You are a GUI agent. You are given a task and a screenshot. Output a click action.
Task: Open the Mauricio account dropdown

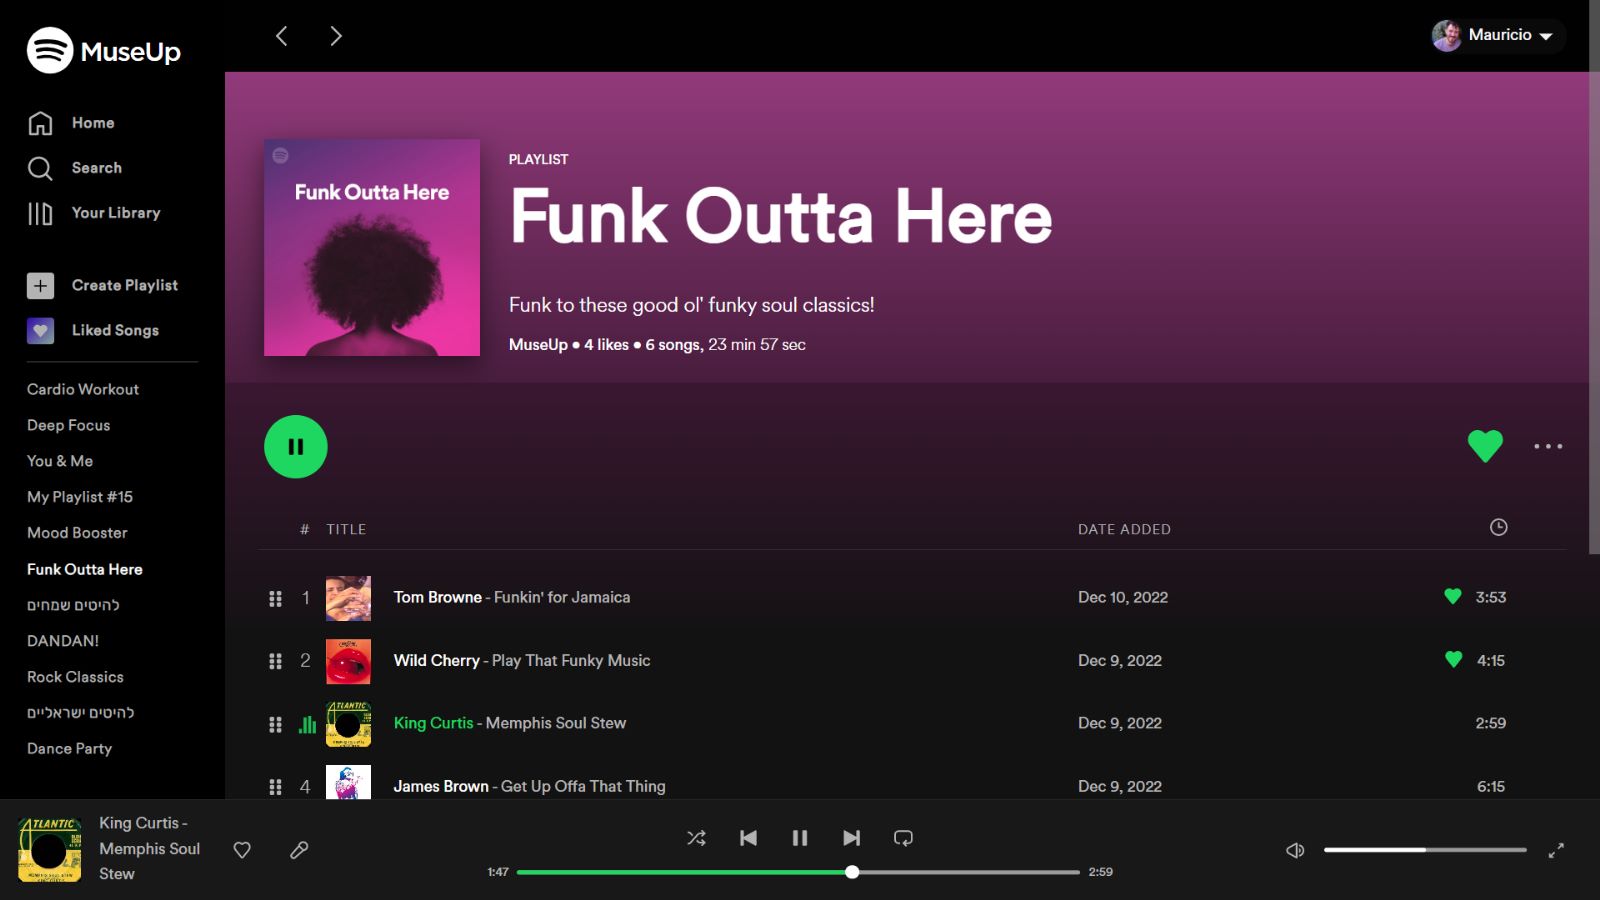click(x=1499, y=35)
